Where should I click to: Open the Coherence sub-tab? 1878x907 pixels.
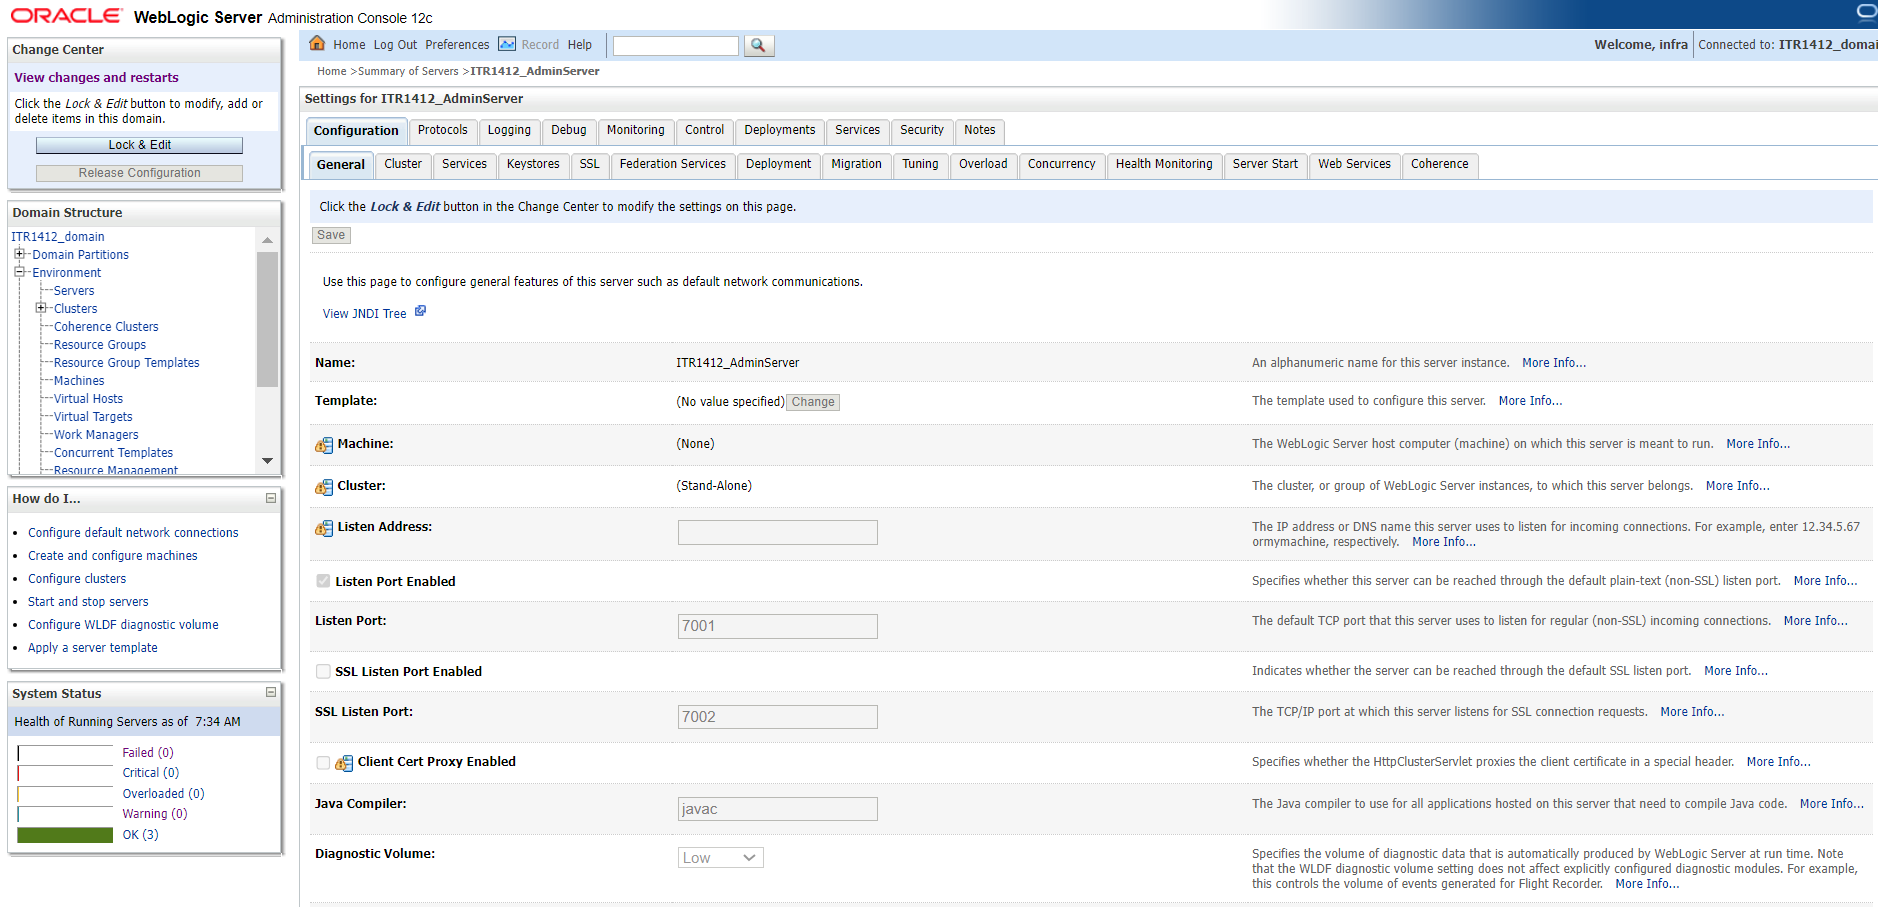[1440, 164]
